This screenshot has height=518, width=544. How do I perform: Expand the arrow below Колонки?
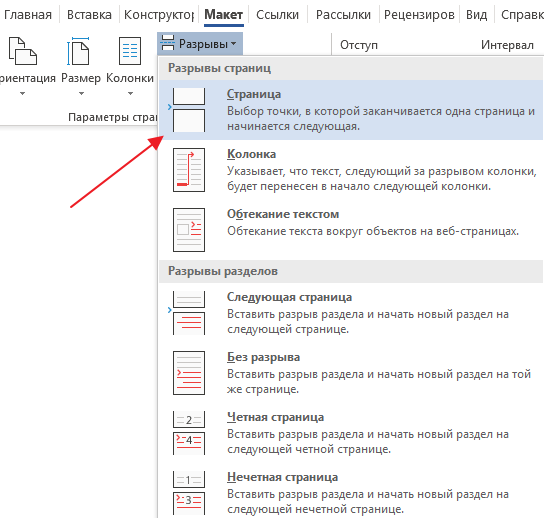pos(130,93)
